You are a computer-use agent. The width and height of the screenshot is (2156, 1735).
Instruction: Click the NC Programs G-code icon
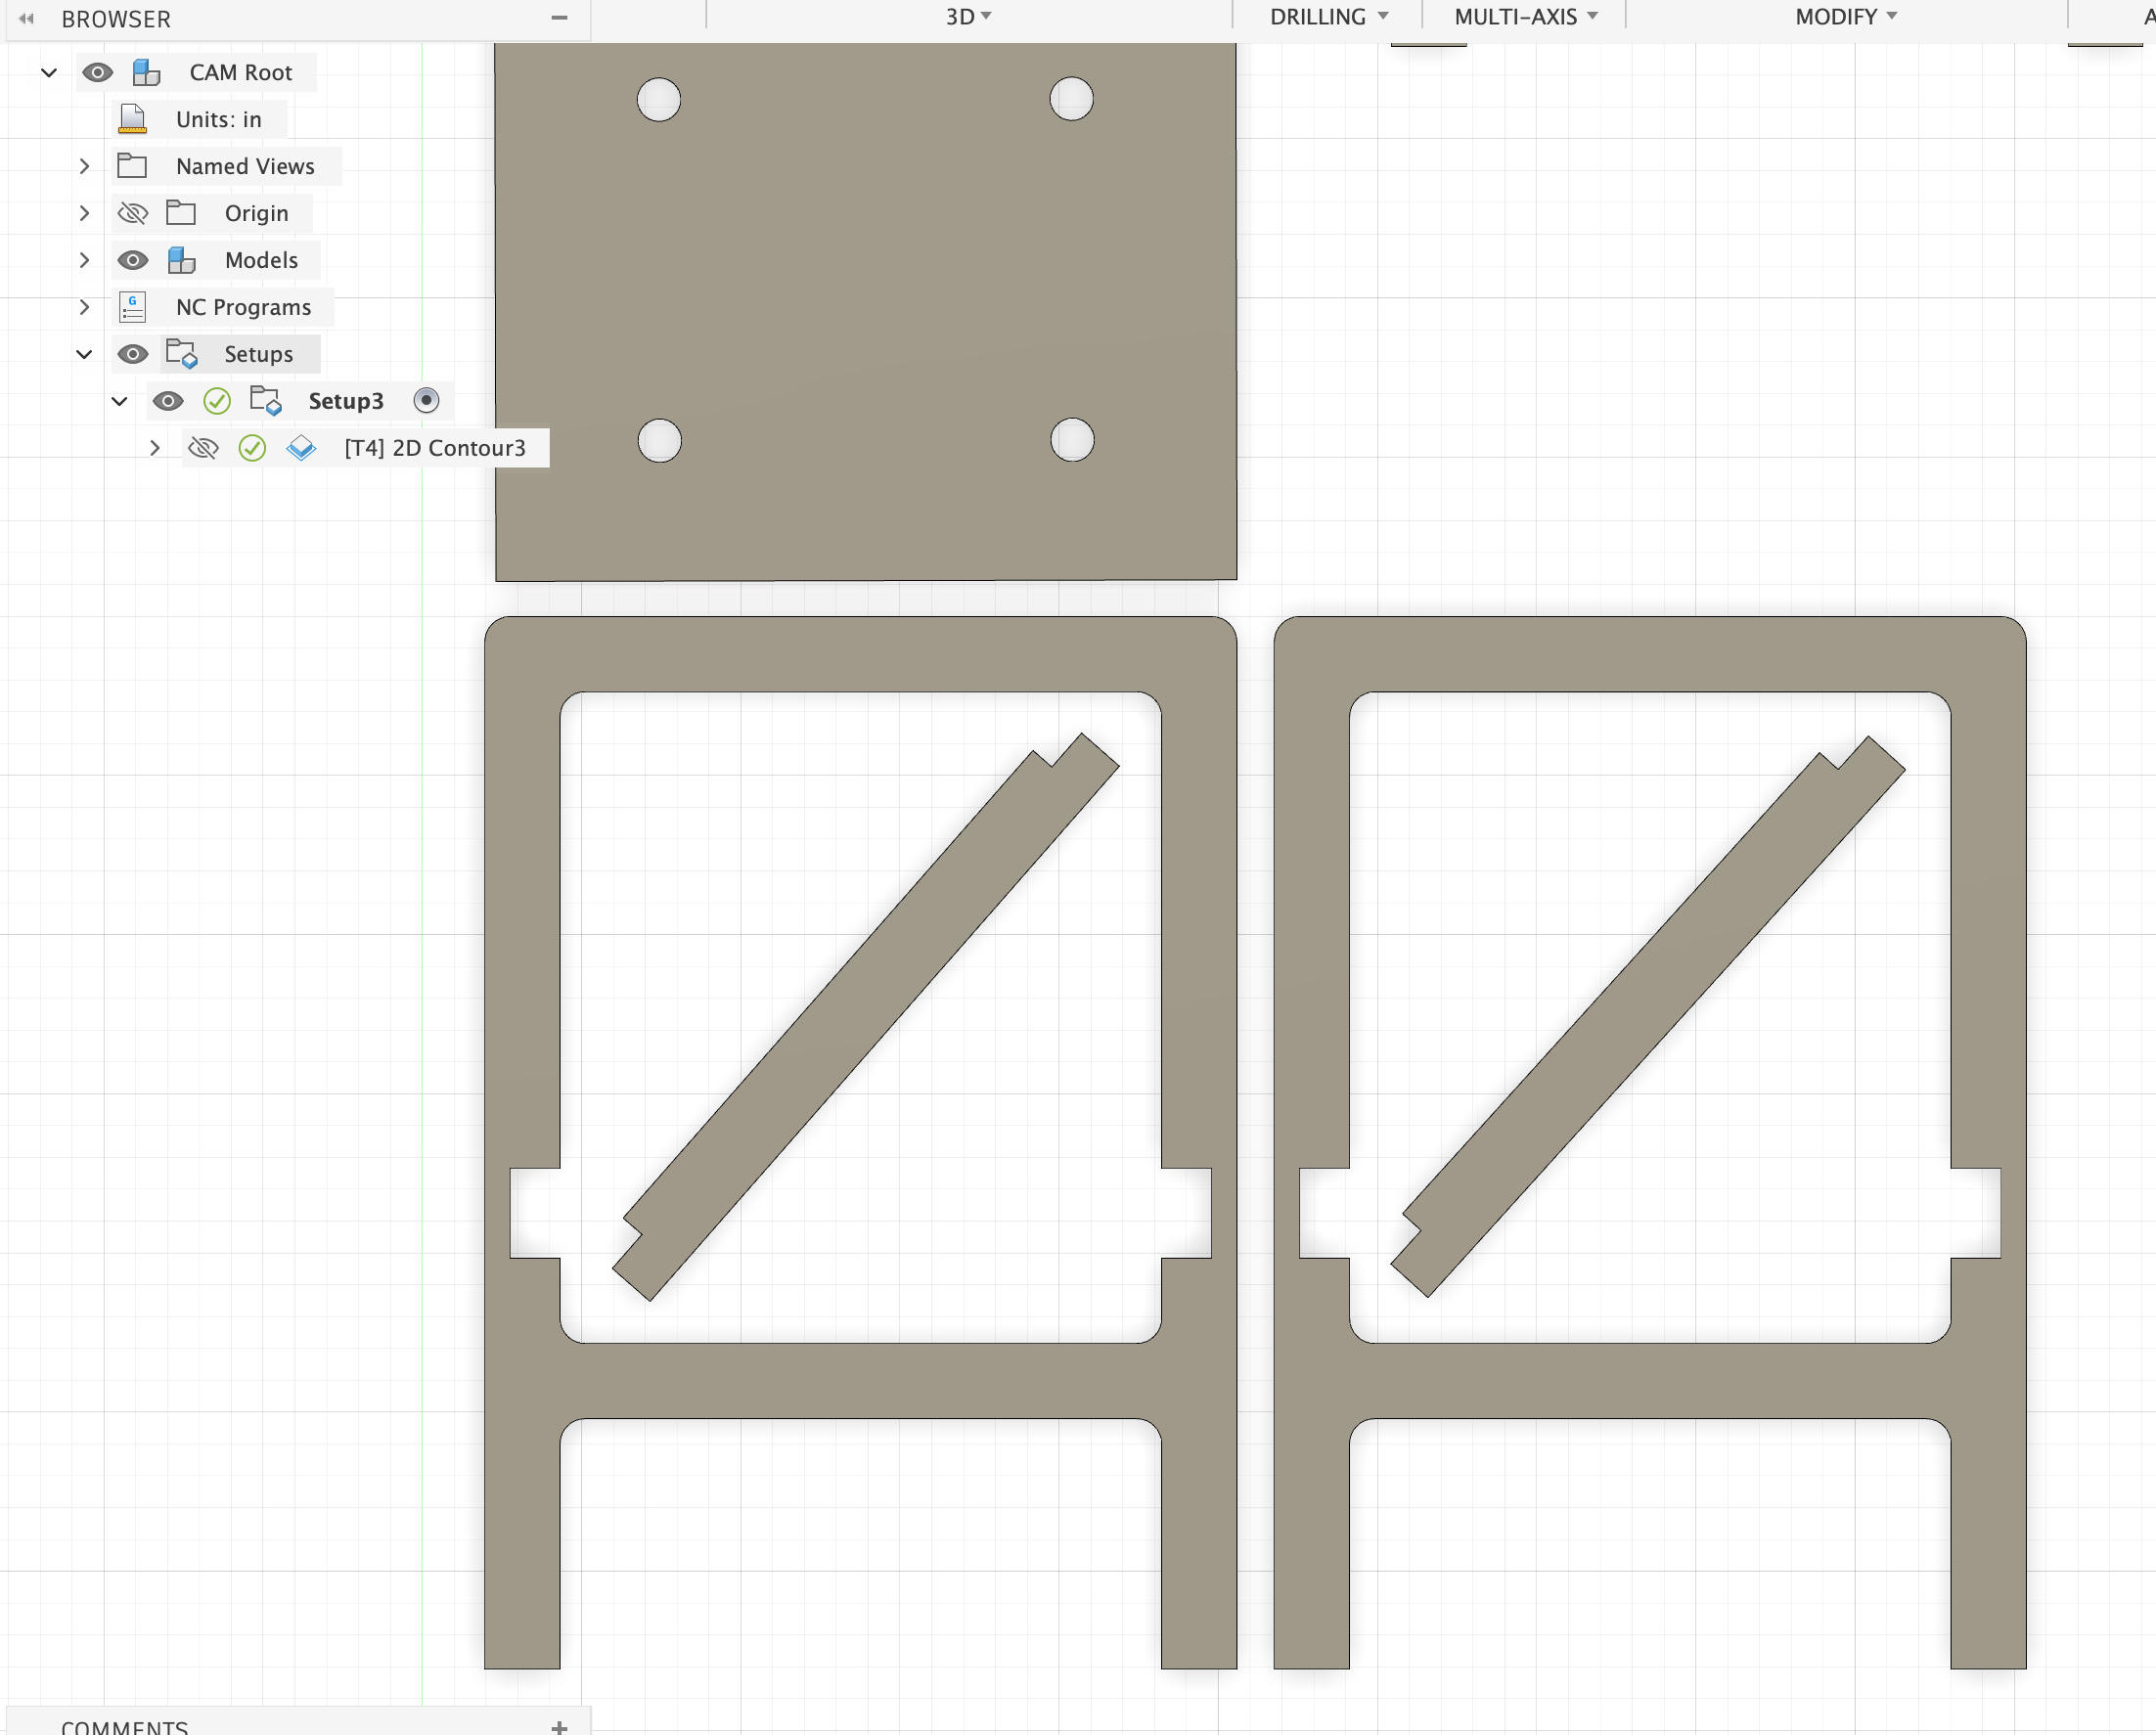132,307
